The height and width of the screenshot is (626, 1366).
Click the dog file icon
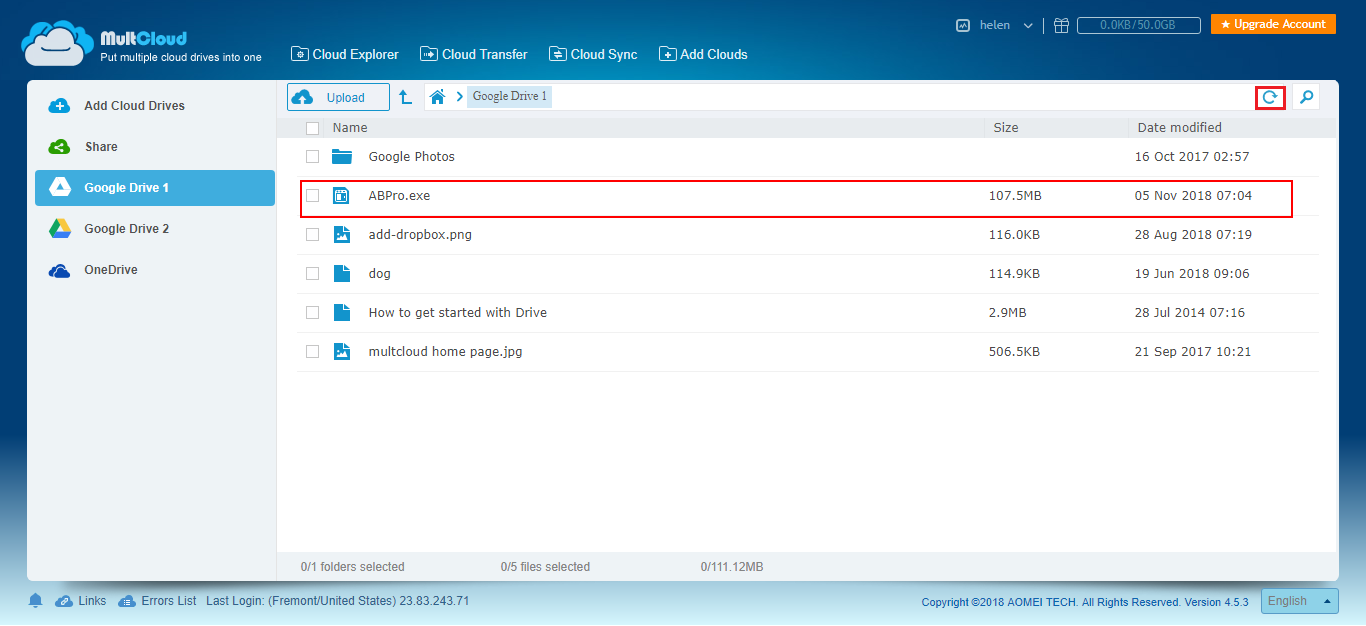pyautogui.click(x=342, y=274)
